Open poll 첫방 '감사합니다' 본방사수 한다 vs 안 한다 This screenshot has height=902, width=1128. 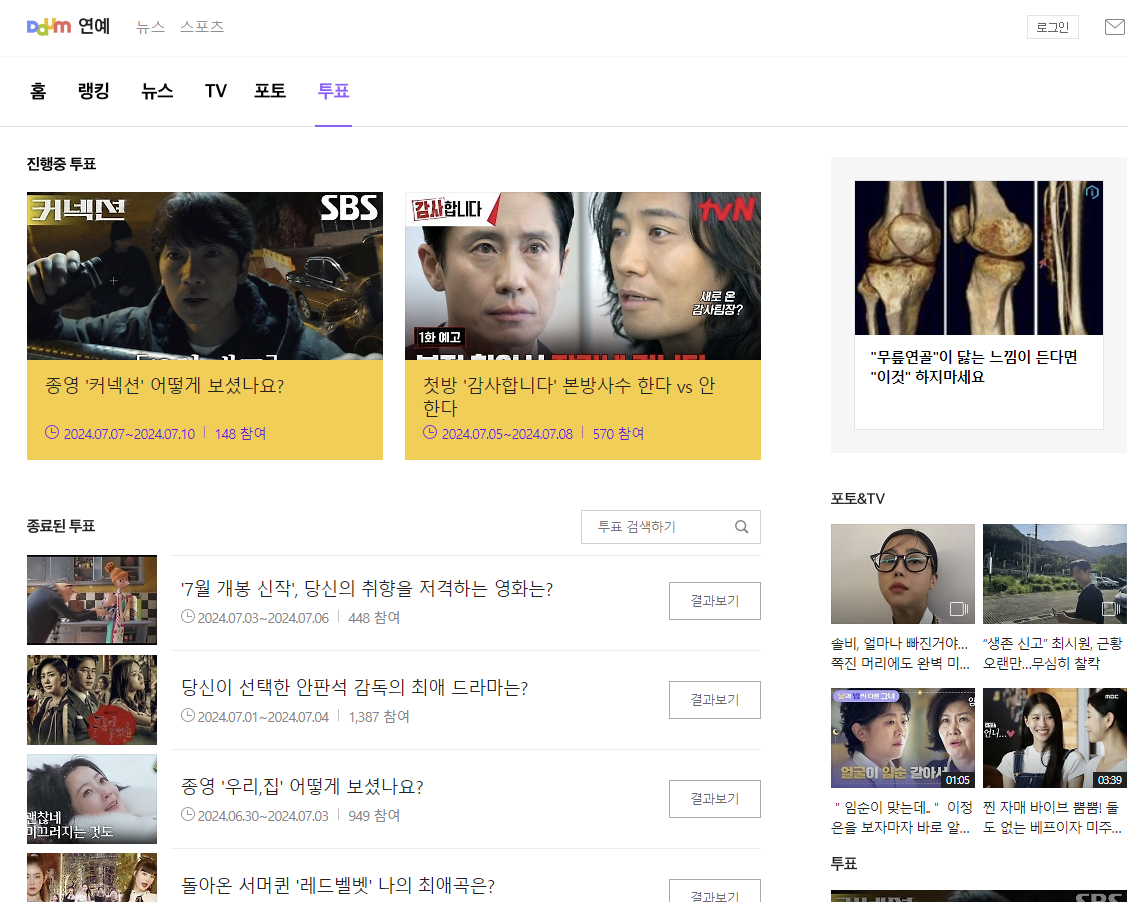pos(568,396)
